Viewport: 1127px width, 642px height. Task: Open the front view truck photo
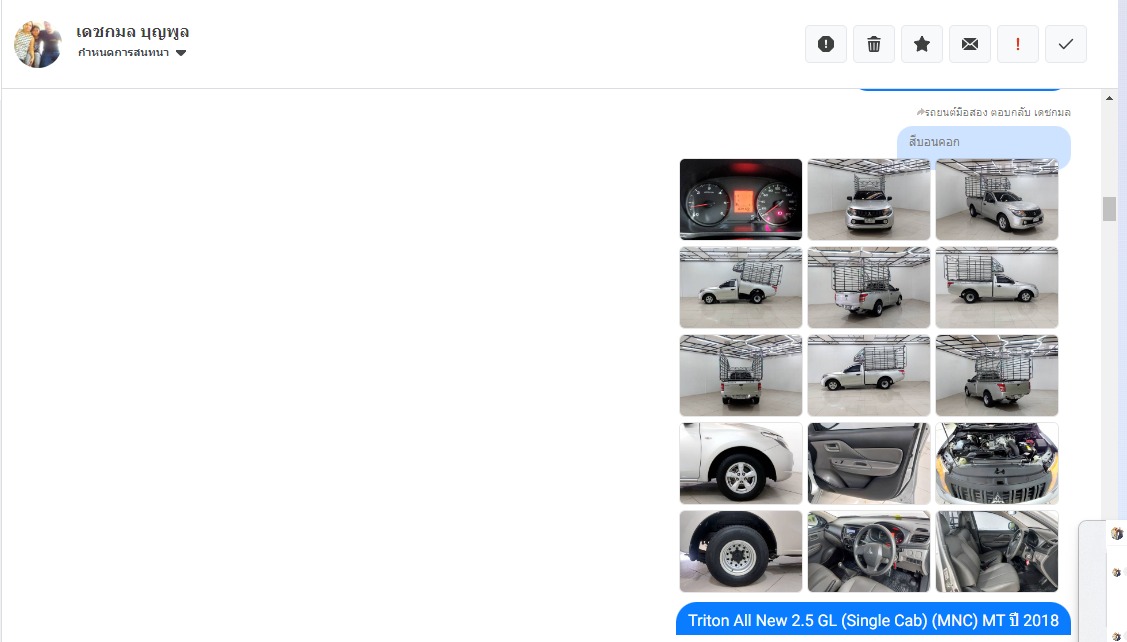(x=869, y=199)
